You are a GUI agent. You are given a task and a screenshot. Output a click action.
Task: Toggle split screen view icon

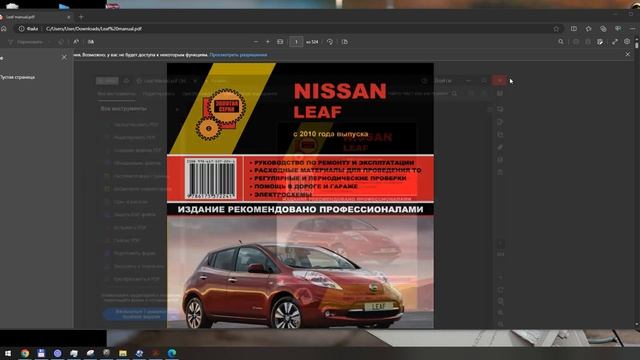click(x=574, y=29)
